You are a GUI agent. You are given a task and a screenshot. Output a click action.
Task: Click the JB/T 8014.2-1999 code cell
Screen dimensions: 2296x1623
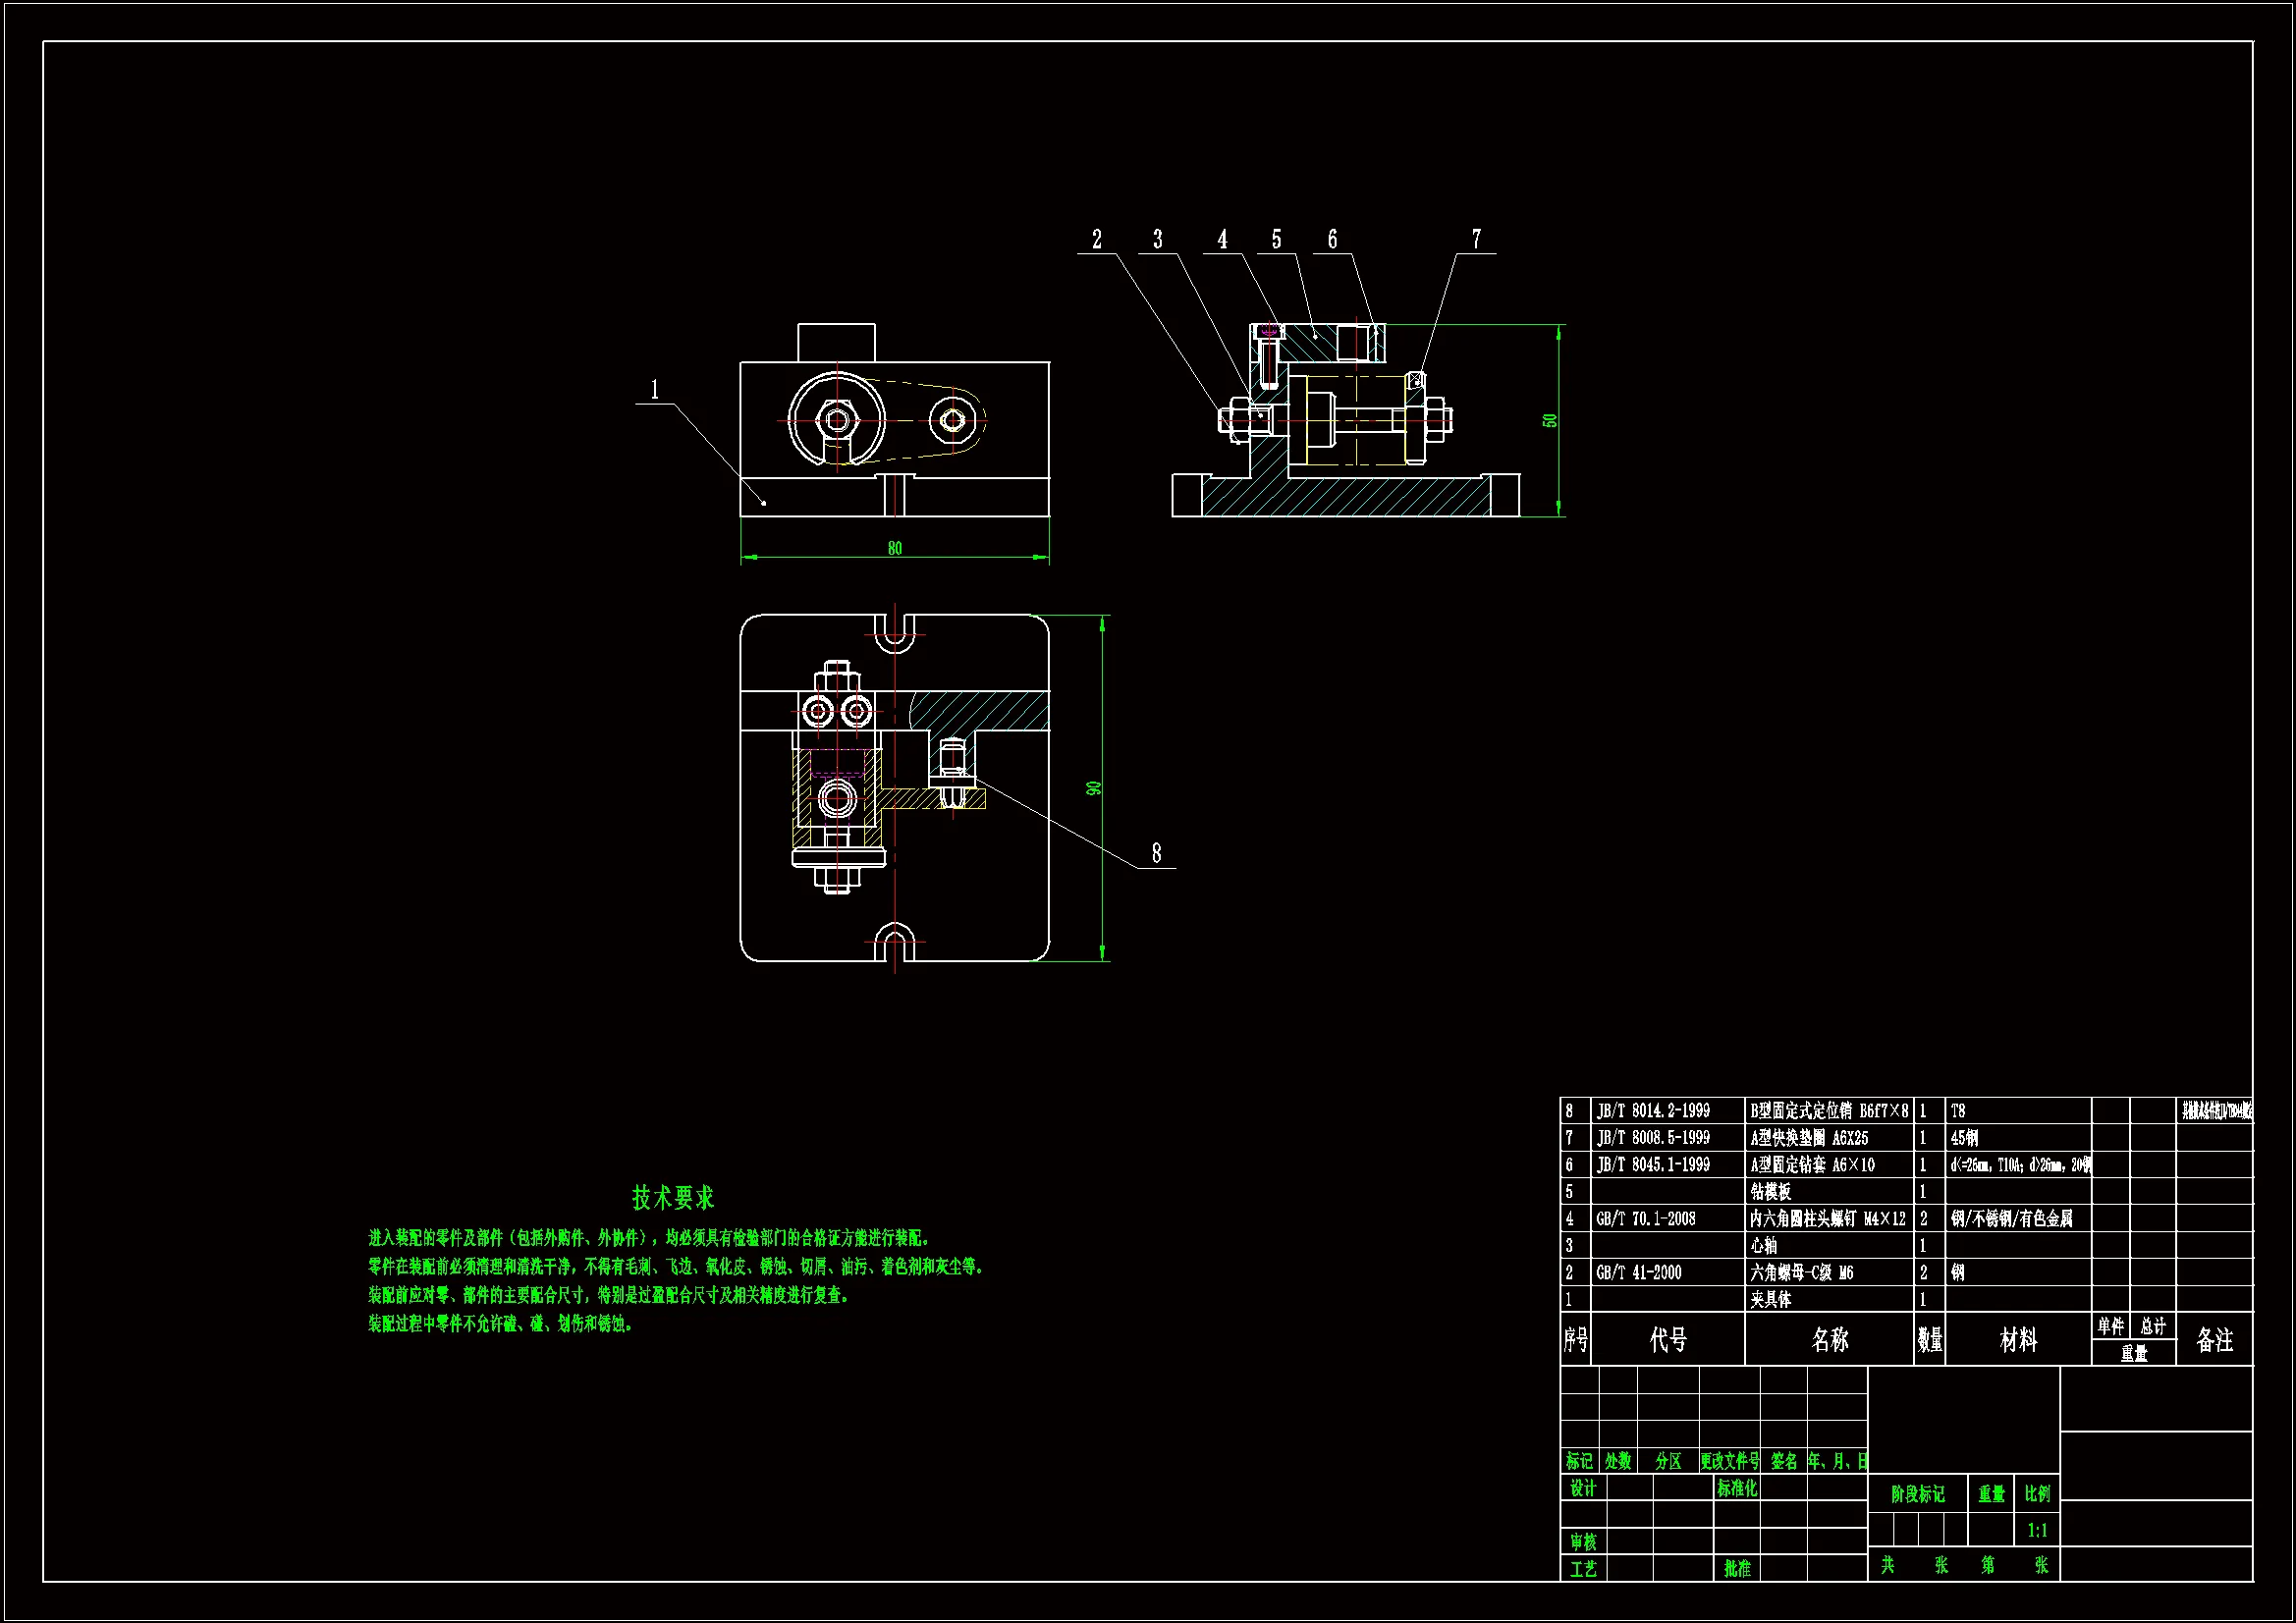click(1653, 1110)
